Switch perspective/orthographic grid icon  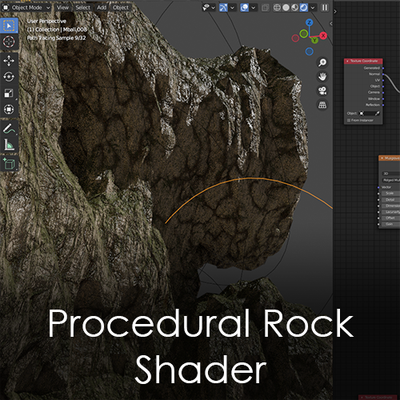[x=322, y=105]
